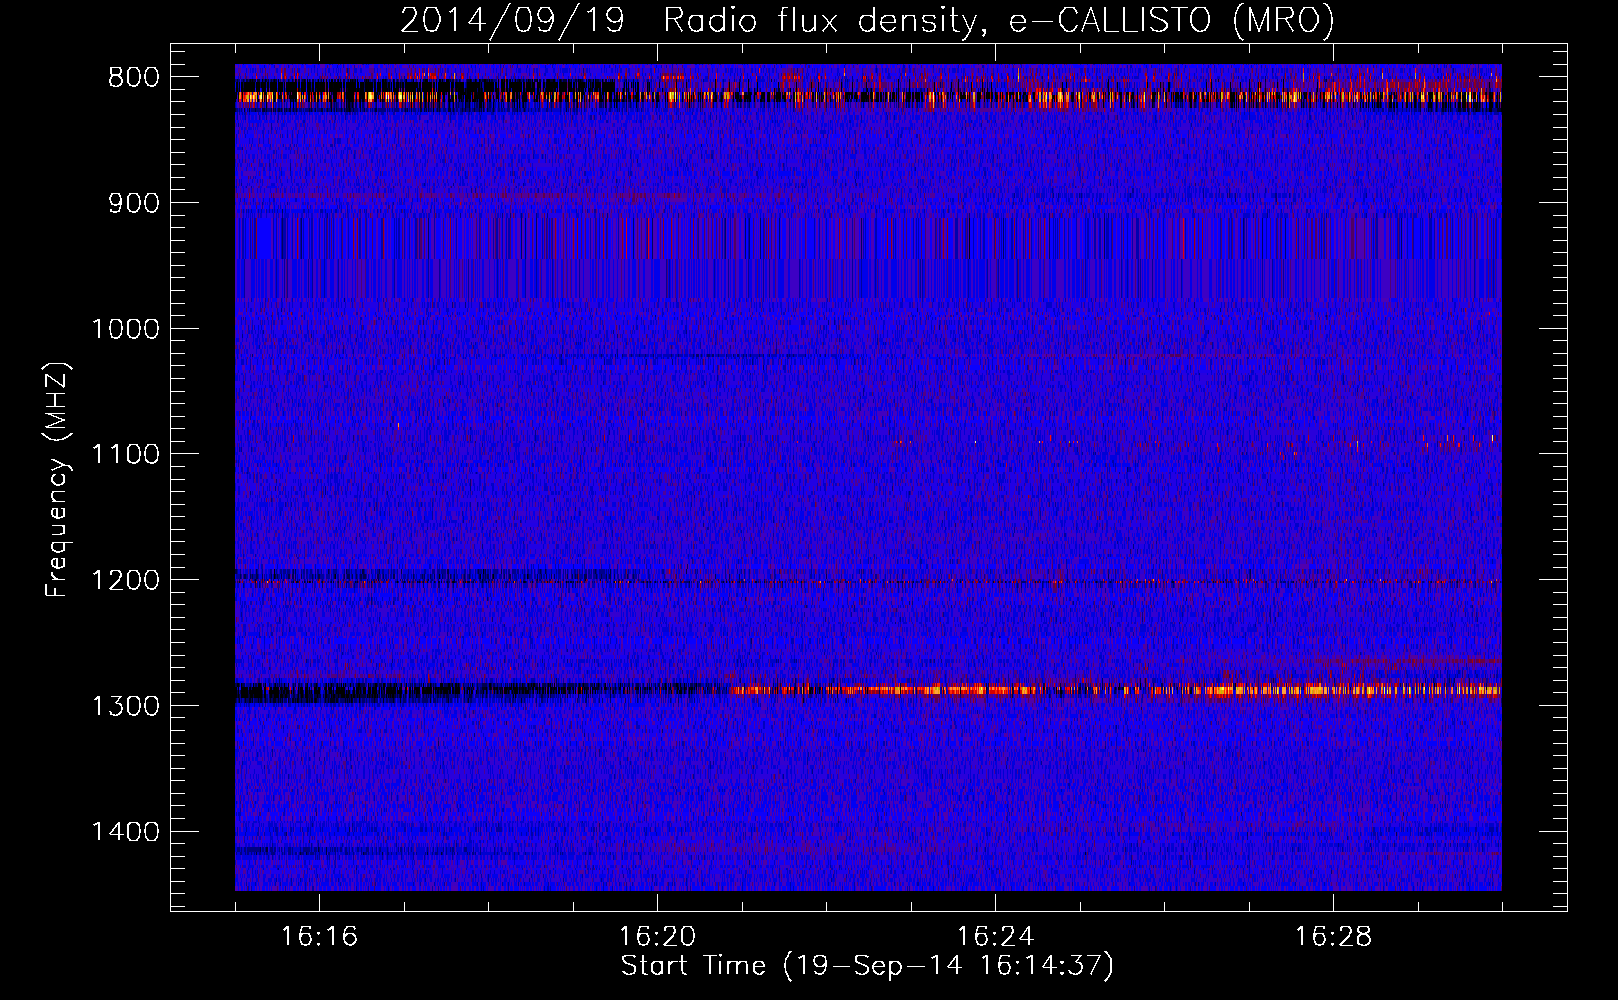Click the thin line near 1200 MHz
Image resolution: width=1618 pixels, height=1000 pixels.
click(x=868, y=581)
